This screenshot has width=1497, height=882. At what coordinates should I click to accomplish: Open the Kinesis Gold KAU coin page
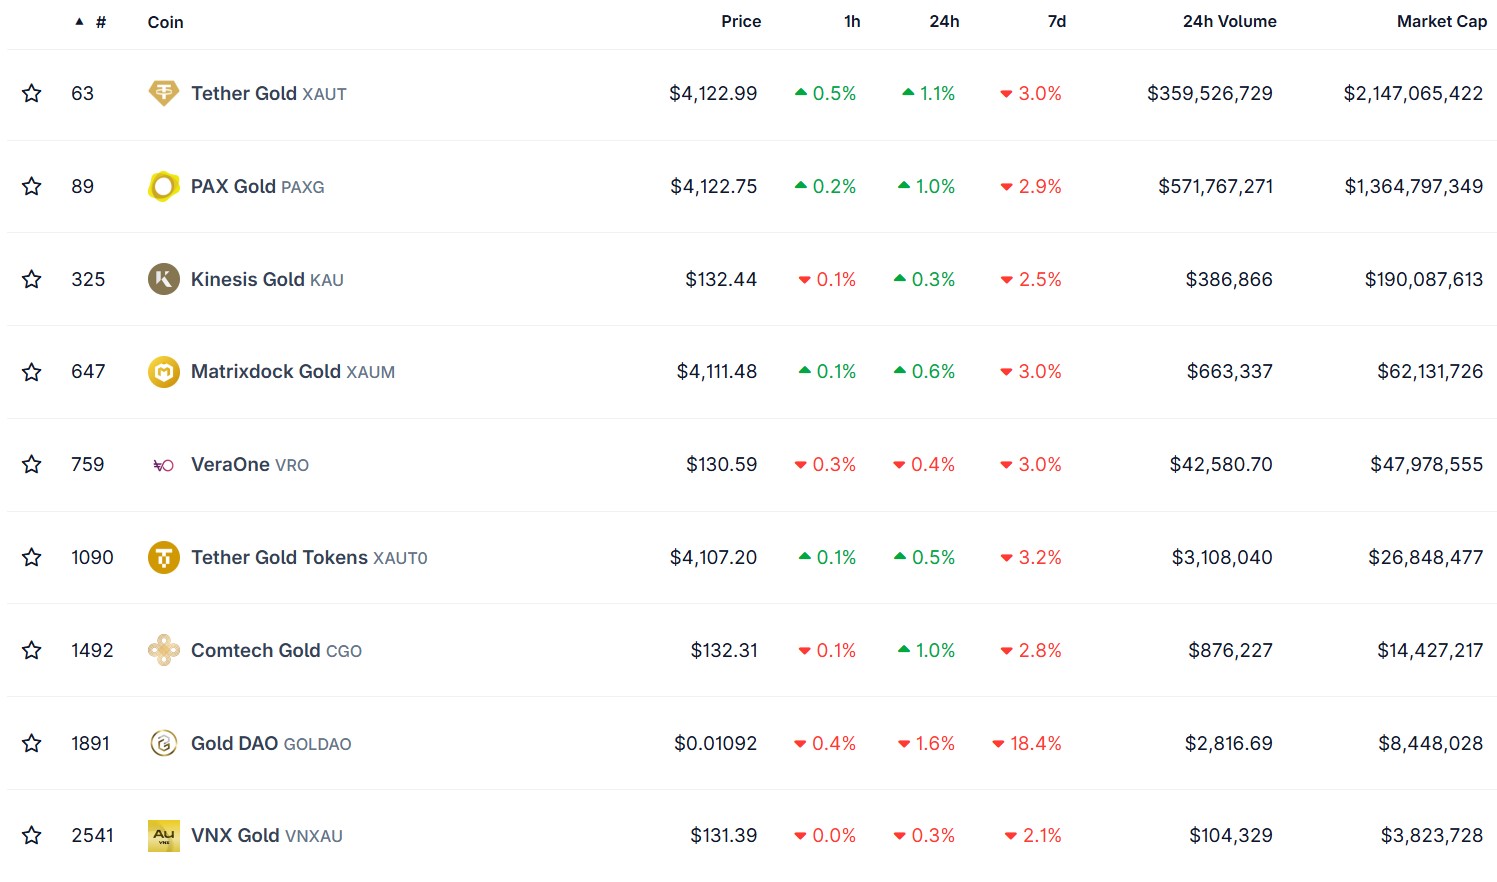[x=245, y=279]
